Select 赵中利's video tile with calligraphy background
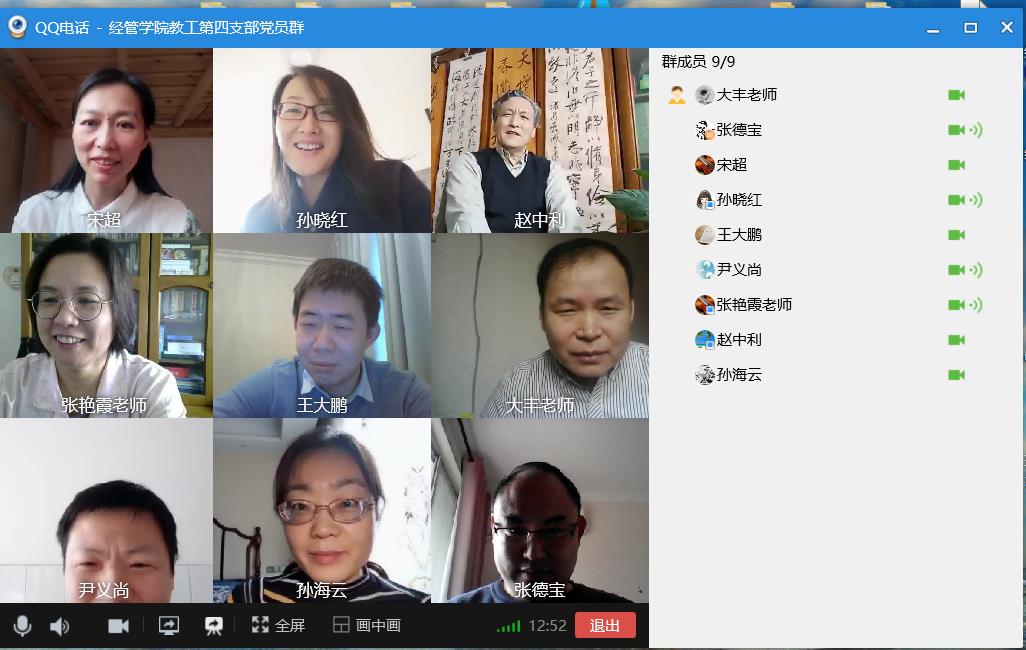Screen dimensions: 1026x650 [540, 140]
